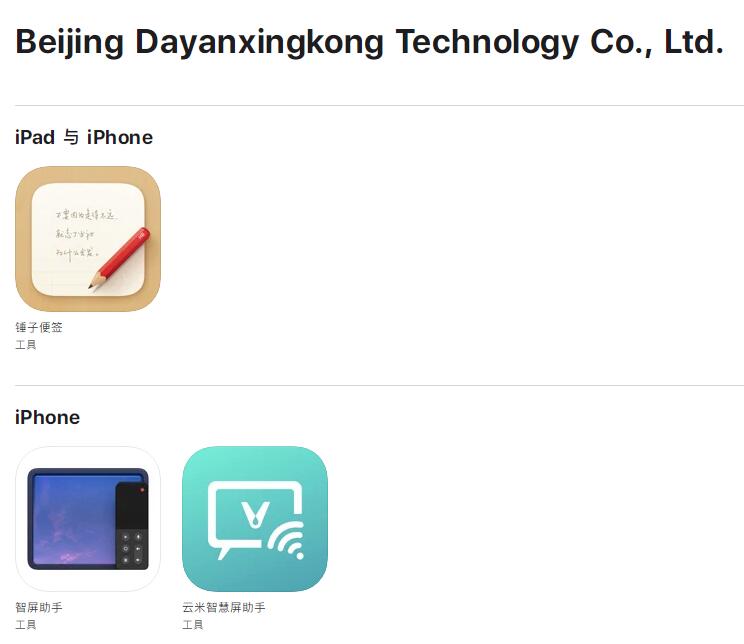
Task: Open the 智屏助手 app icon
Action: pyautogui.click(x=88, y=519)
